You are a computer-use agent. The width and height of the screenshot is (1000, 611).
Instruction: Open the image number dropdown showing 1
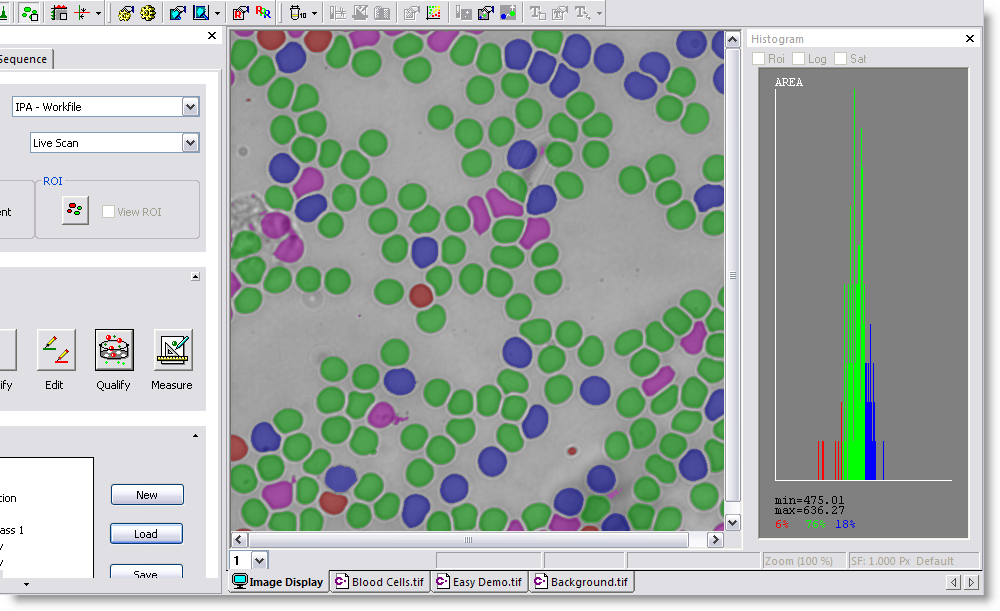[260, 561]
